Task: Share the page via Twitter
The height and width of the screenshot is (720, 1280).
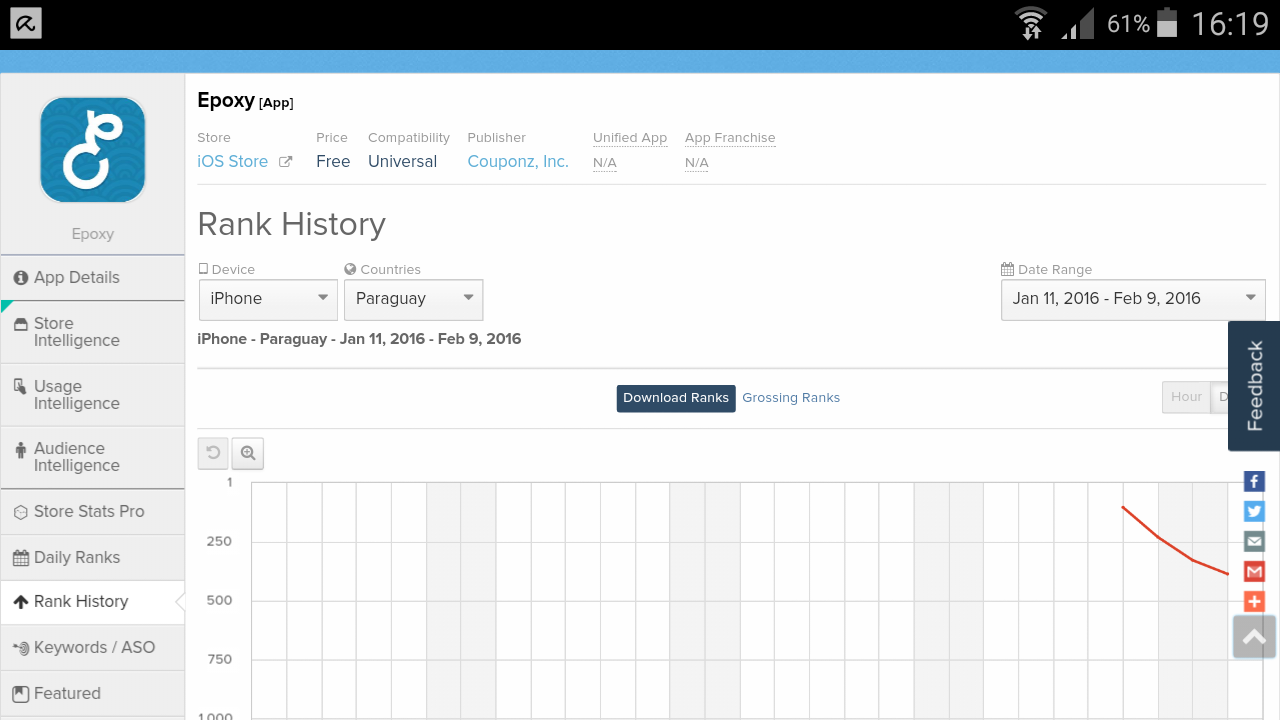Action: (x=1254, y=511)
